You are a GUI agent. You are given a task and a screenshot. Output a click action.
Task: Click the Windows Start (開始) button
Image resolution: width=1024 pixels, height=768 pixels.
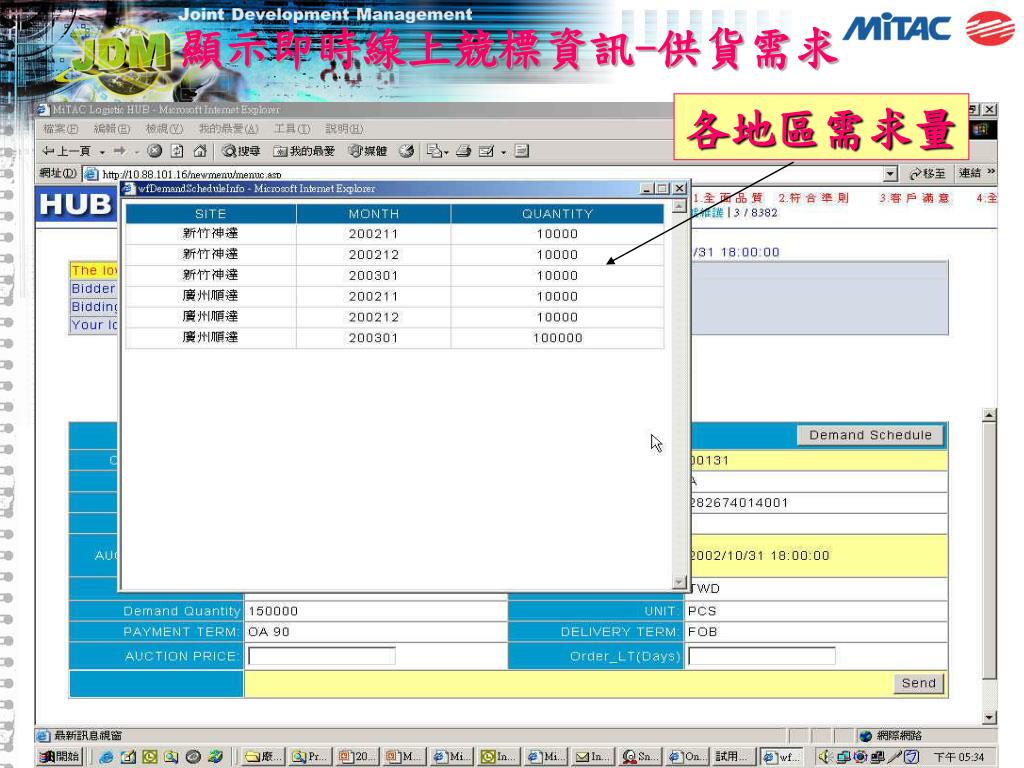point(59,756)
